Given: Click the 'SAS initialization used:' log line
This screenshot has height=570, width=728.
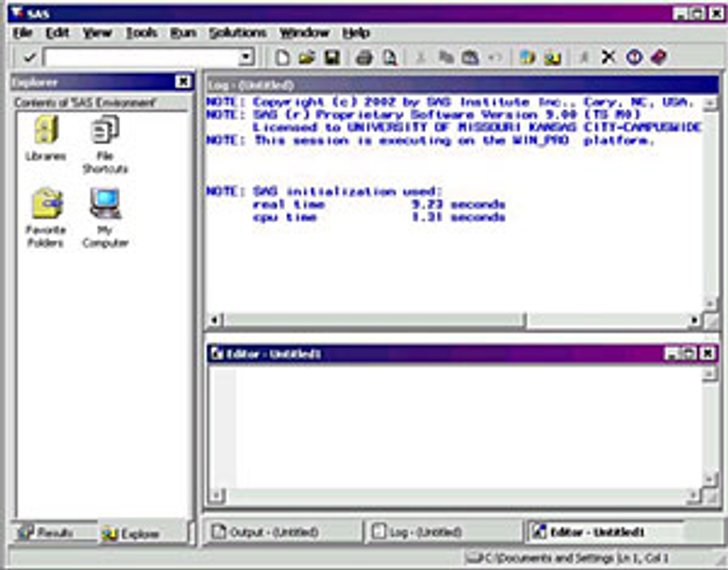Looking at the screenshot, I should pos(324,191).
